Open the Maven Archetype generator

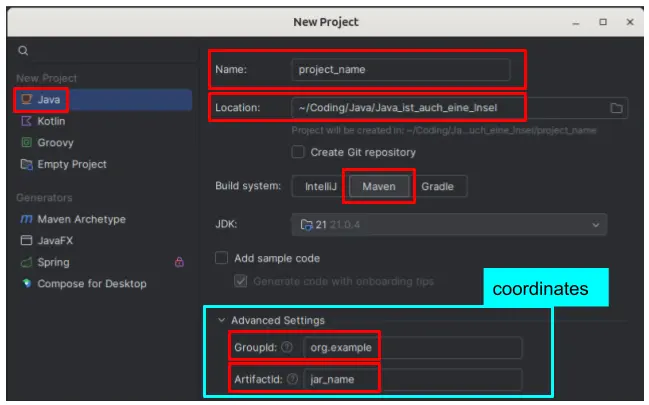point(80,220)
